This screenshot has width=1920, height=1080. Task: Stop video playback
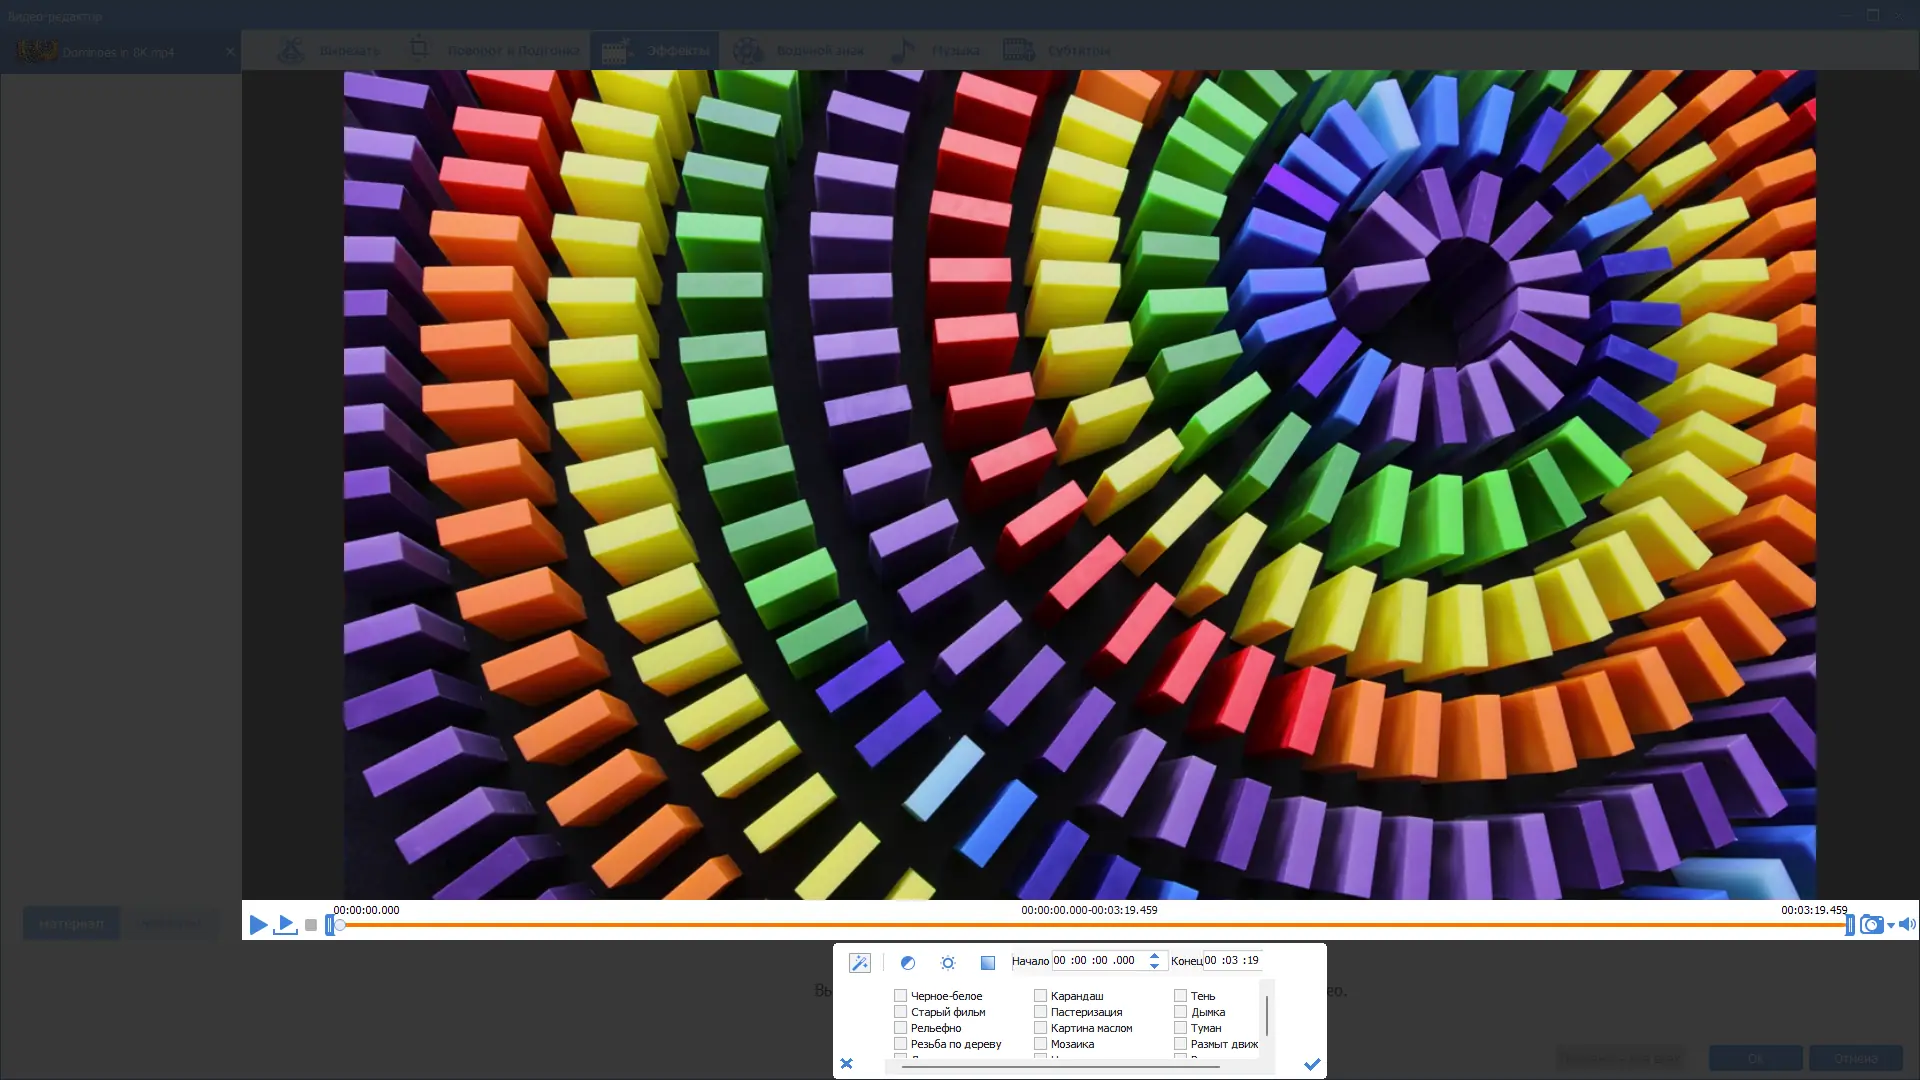[311, 926]
